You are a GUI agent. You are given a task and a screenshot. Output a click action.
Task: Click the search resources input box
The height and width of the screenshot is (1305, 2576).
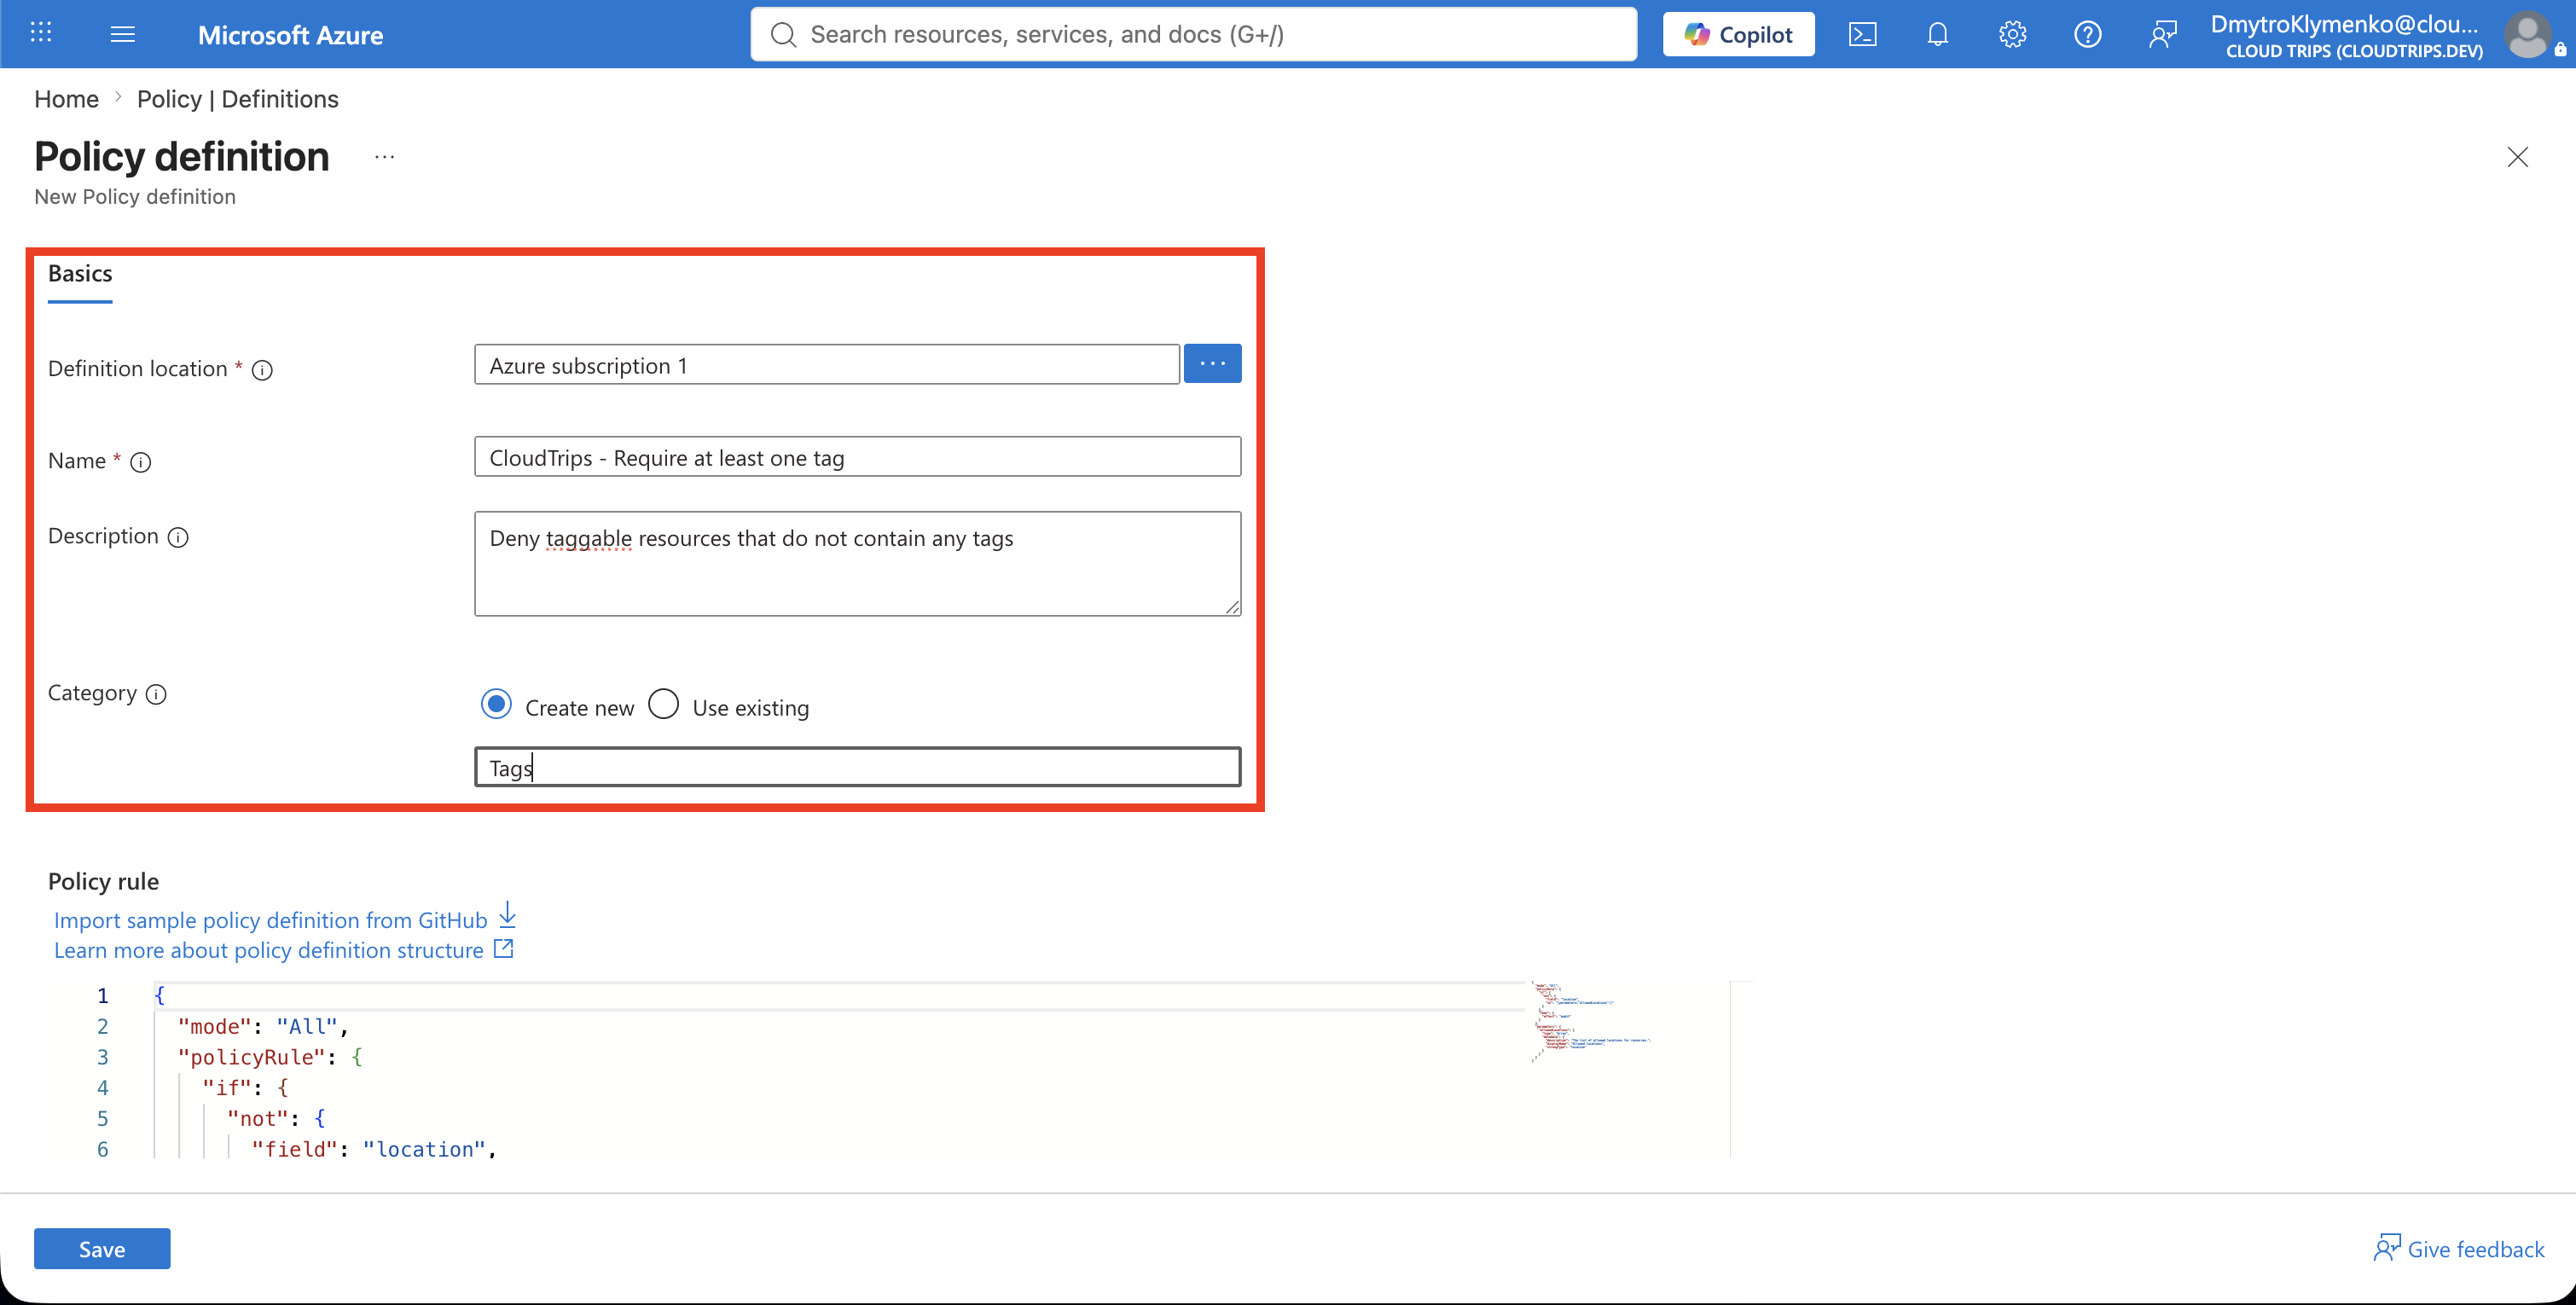tap(1194, 34)
